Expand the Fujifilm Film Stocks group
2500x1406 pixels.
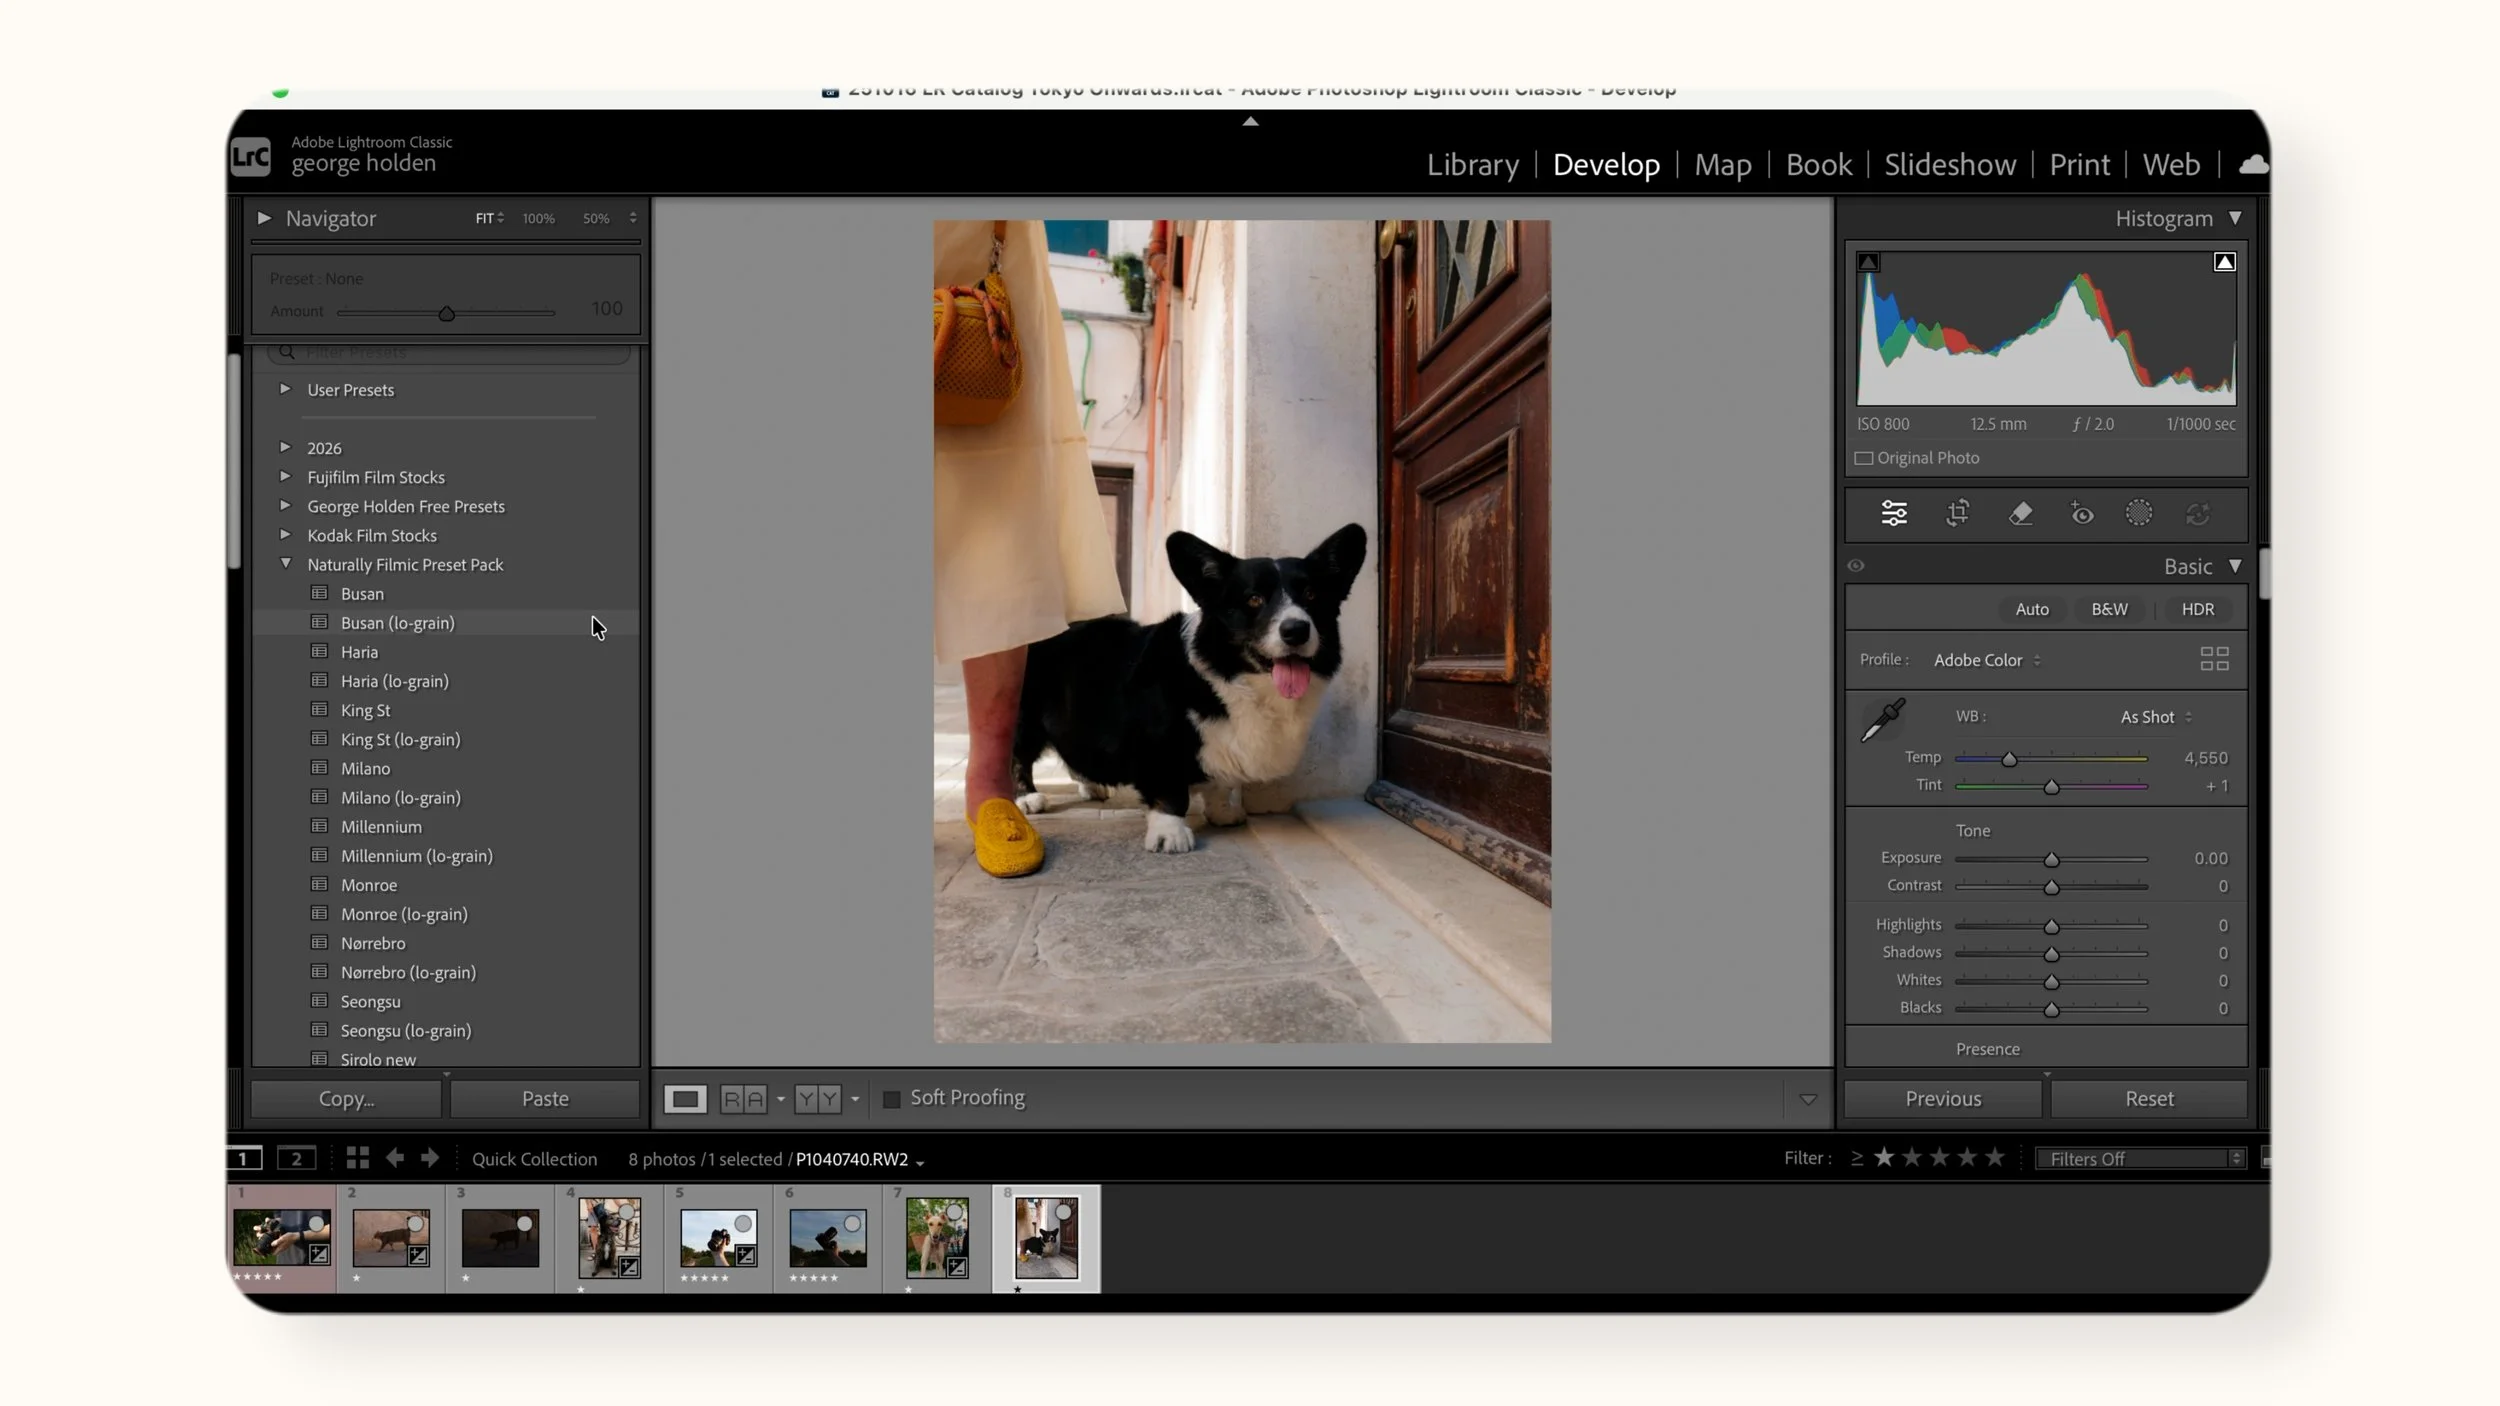click(285, 476)
